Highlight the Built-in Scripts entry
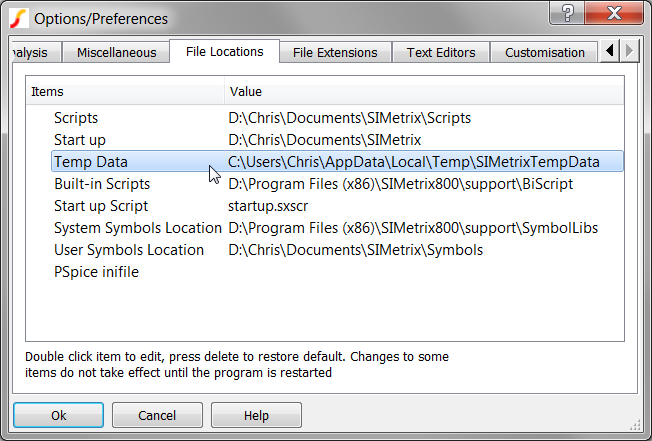The image size is (652, 441). pyautogui.click(x=102, y=184)
